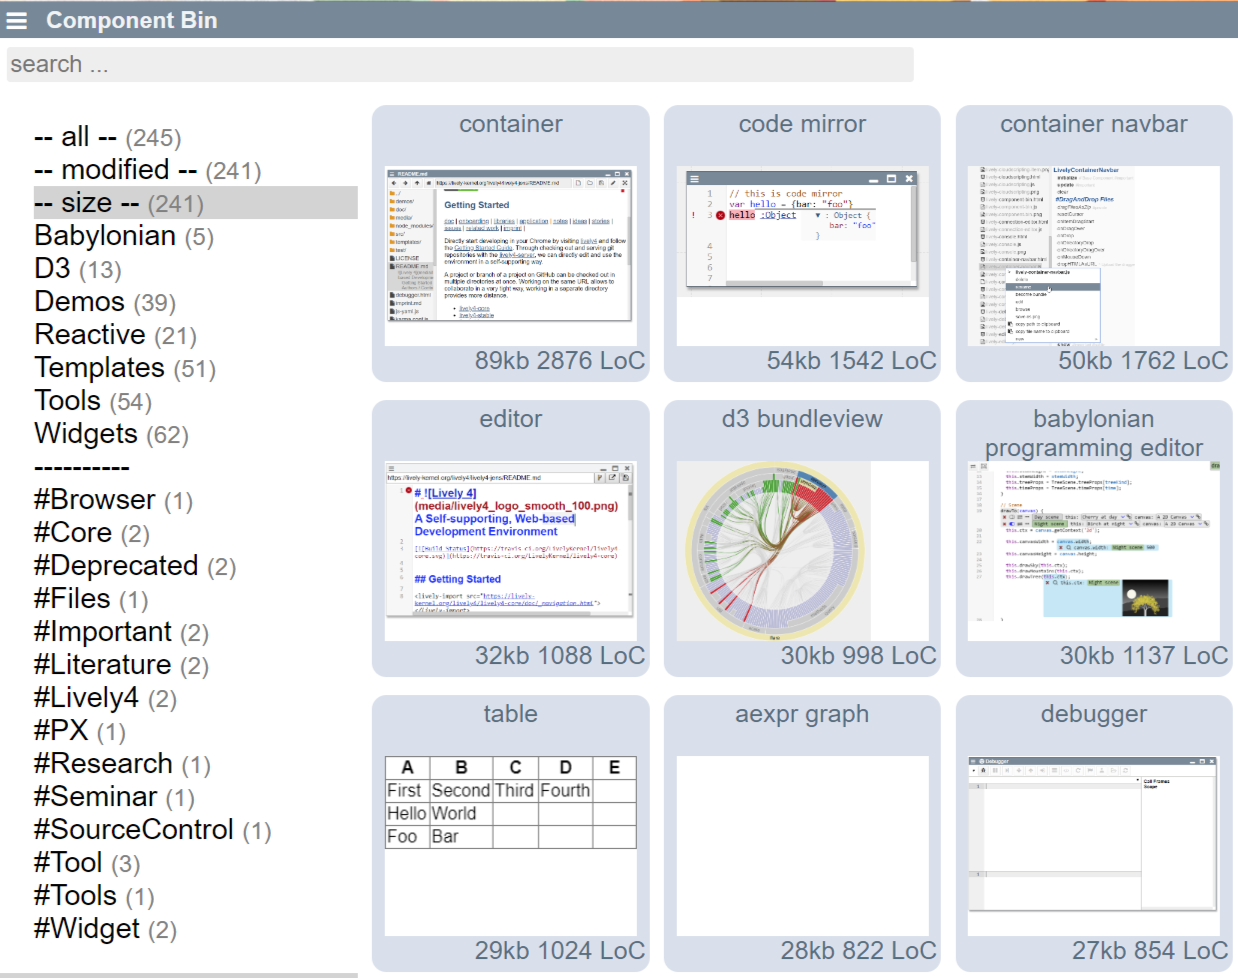Click the aexpr graph component title
This screenshot has height=978, width=1238.
[x=802, y=714]
